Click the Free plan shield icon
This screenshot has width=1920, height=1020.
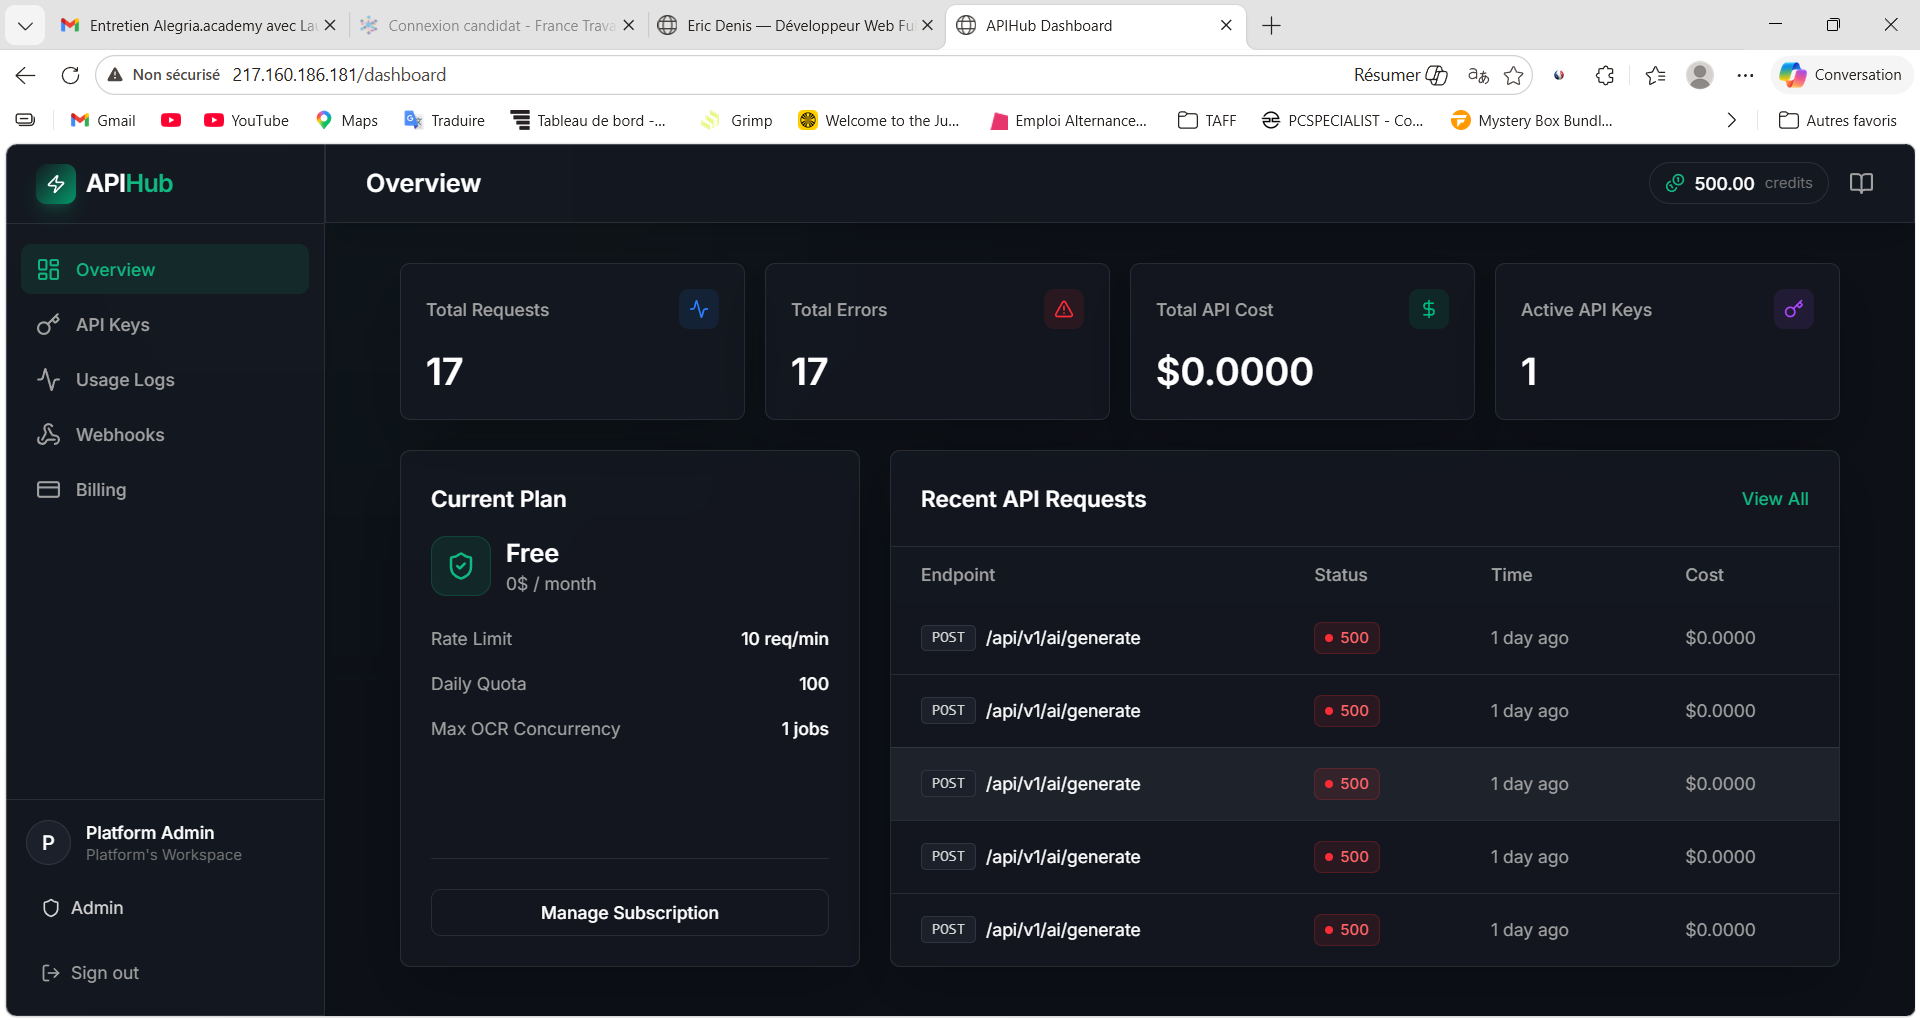[x=461, y=566]
